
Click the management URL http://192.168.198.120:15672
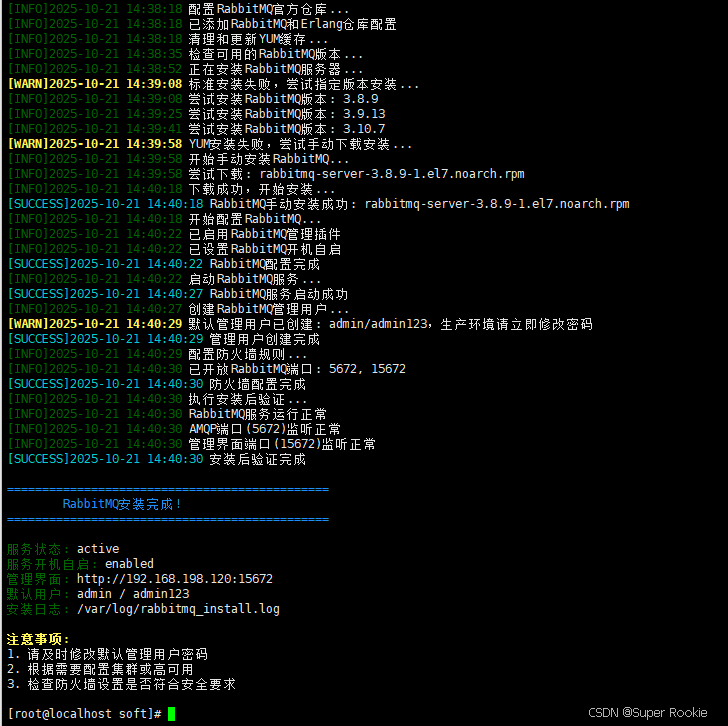[x=175, y=578]
